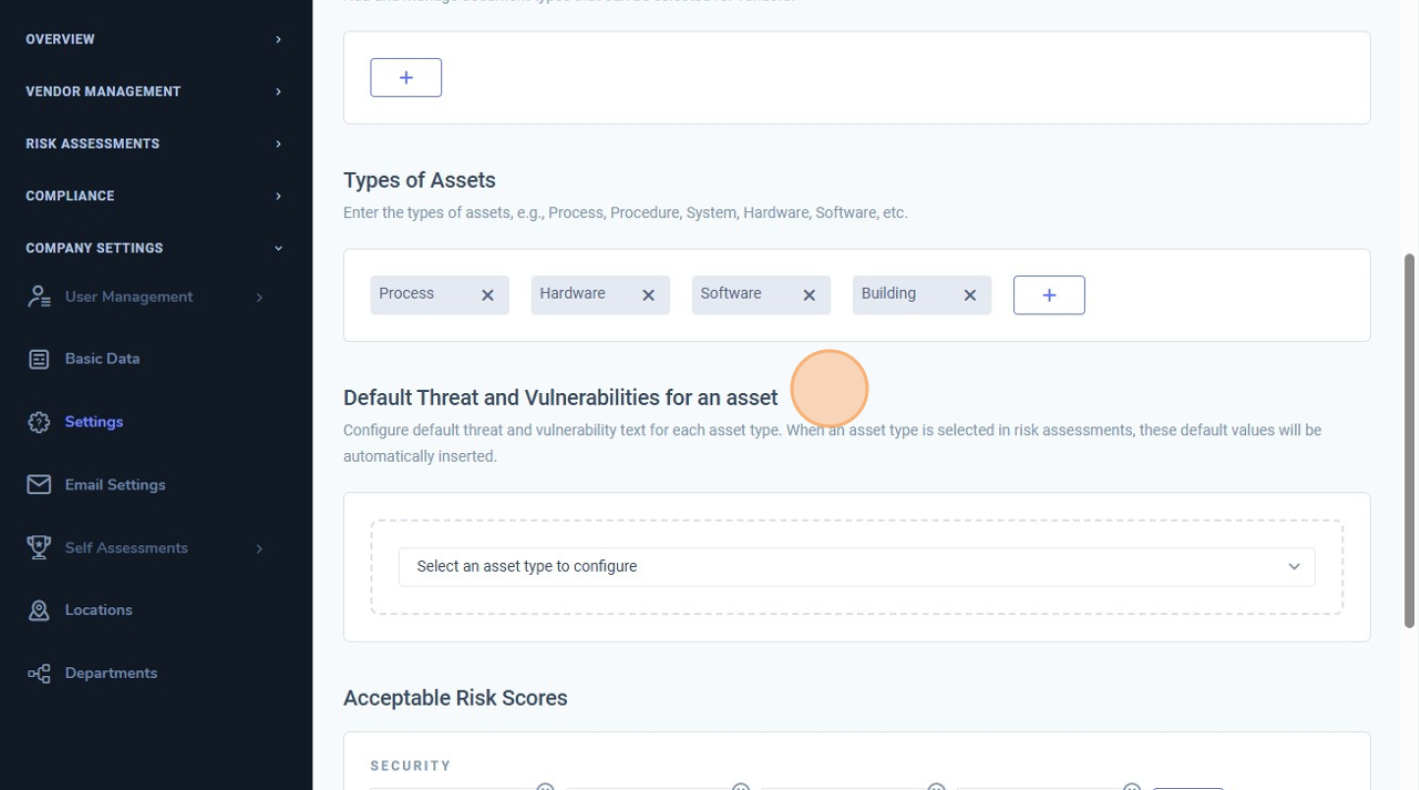Remove the Process asset type tag
The height and width of the screenshot is (790, 1419).
(x=488, y=296)
